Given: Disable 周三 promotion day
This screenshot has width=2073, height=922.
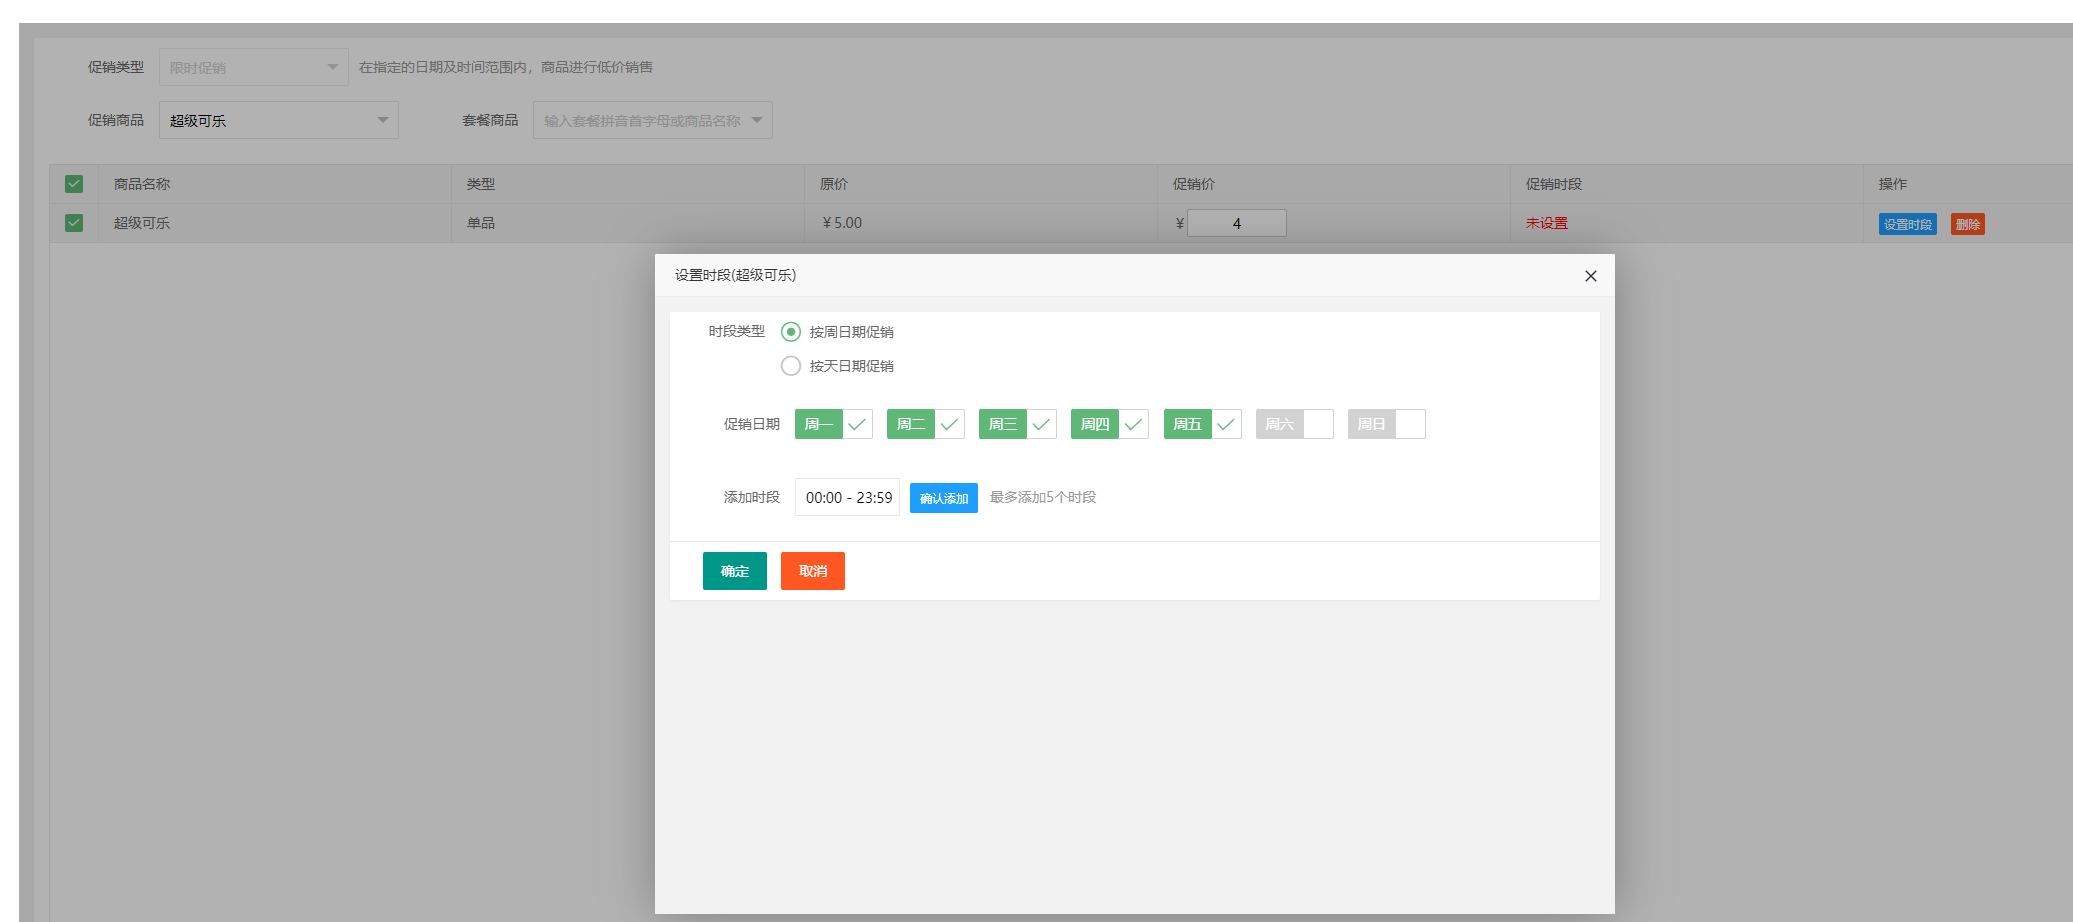Looking at the screenshot, I should point(1017,424).
